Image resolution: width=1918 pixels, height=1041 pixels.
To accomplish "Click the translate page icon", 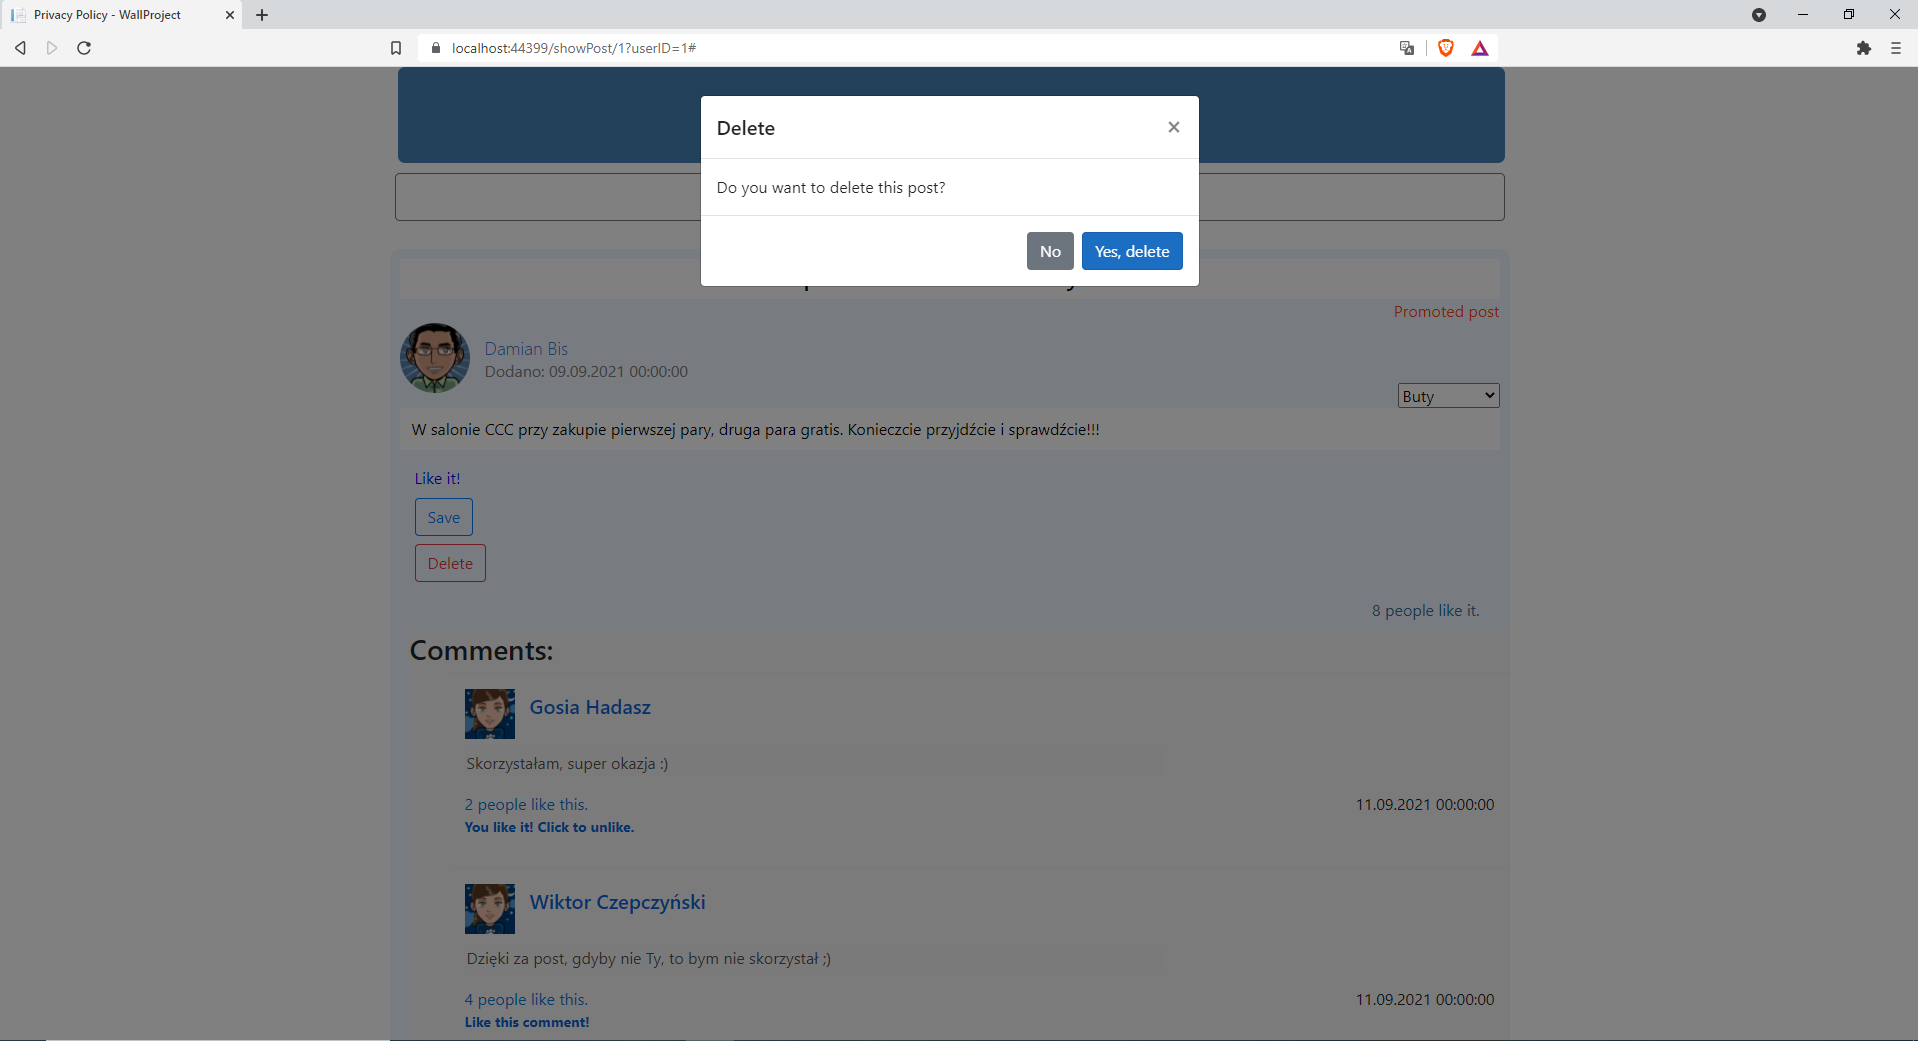I will point(1406,47).
